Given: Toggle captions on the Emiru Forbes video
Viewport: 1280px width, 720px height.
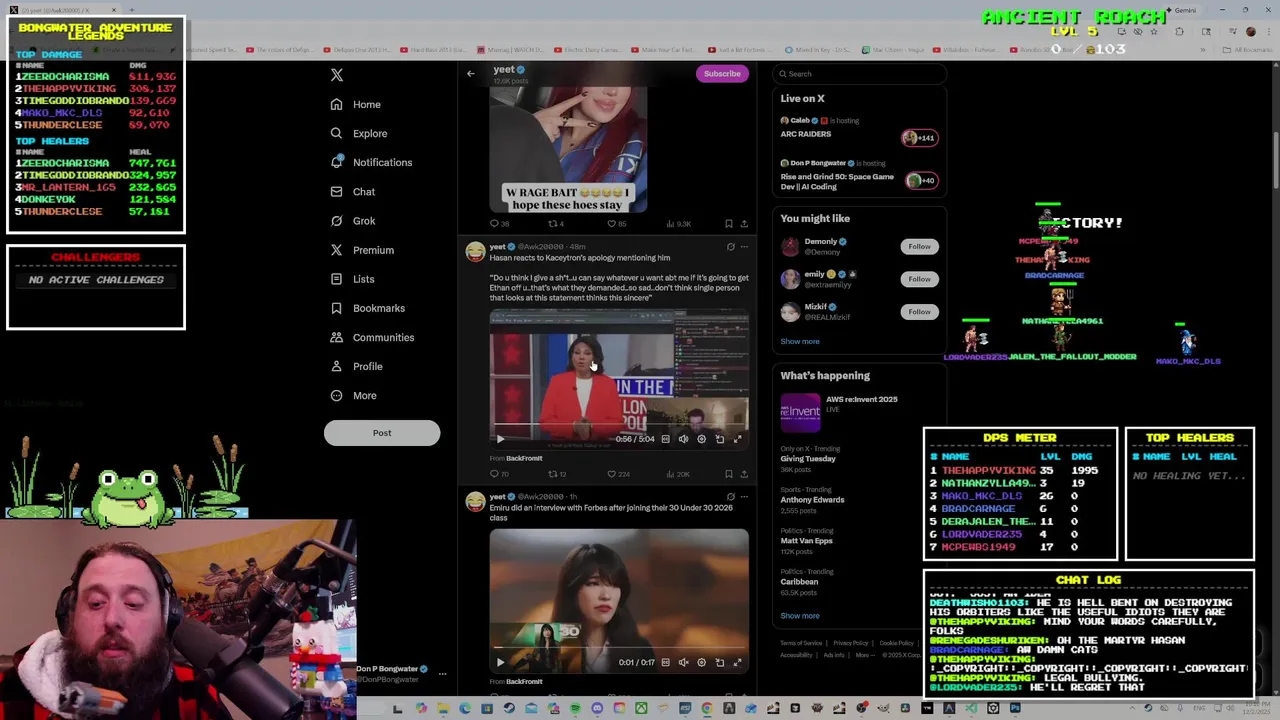Looking at the screenshot, I should pyautogui.click(x=665, y=662).
